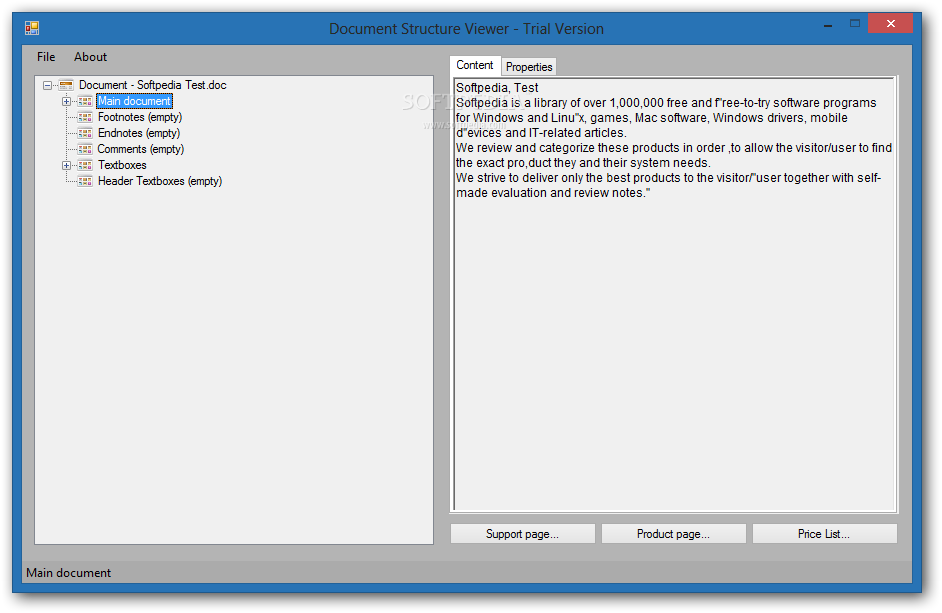942x613 pixels.
Task: Collapse the Document - Softpedia Test.doc node
Action: [47, 85]
